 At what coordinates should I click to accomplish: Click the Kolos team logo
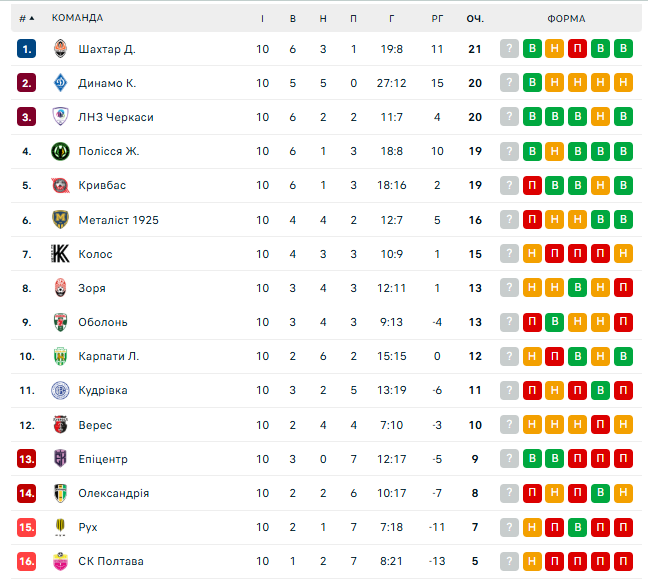[x=60, y=254]
